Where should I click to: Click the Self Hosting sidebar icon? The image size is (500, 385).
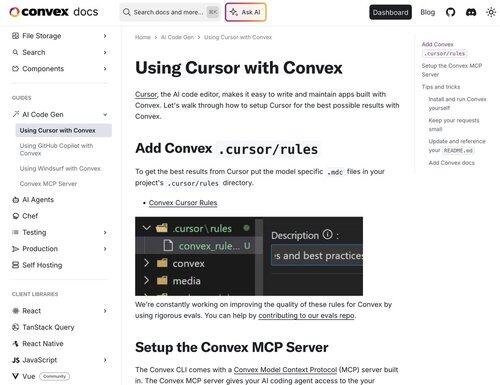click(15, 265)
